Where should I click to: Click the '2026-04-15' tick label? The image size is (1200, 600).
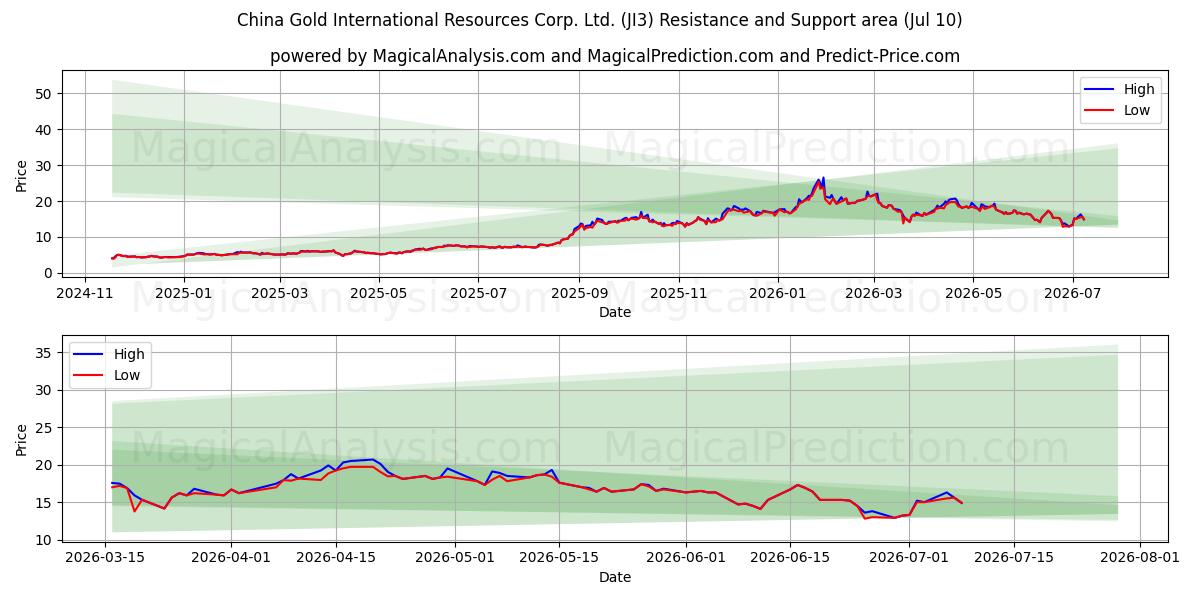(335, 558)
